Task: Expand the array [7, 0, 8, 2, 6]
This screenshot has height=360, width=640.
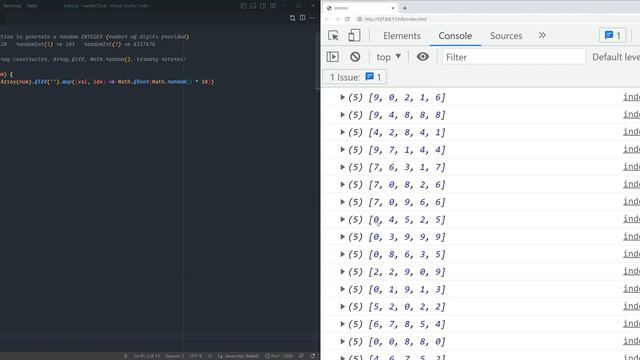Action: tap(342, 184)
